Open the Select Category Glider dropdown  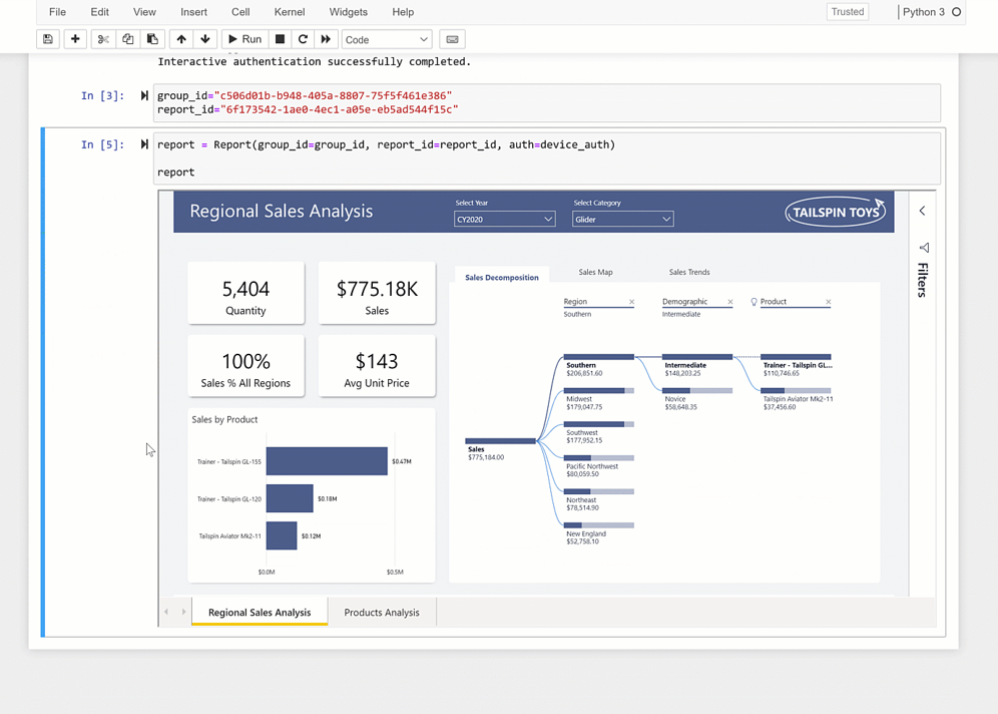622,219
